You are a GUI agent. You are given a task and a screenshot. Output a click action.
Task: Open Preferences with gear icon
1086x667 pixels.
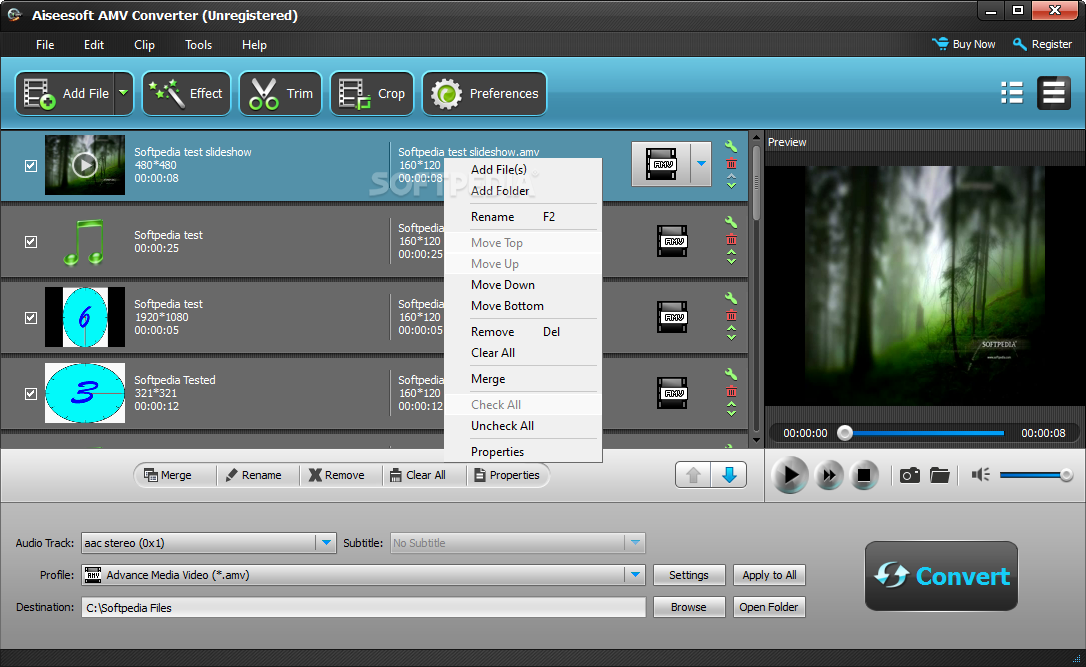(x=484, y=94)
